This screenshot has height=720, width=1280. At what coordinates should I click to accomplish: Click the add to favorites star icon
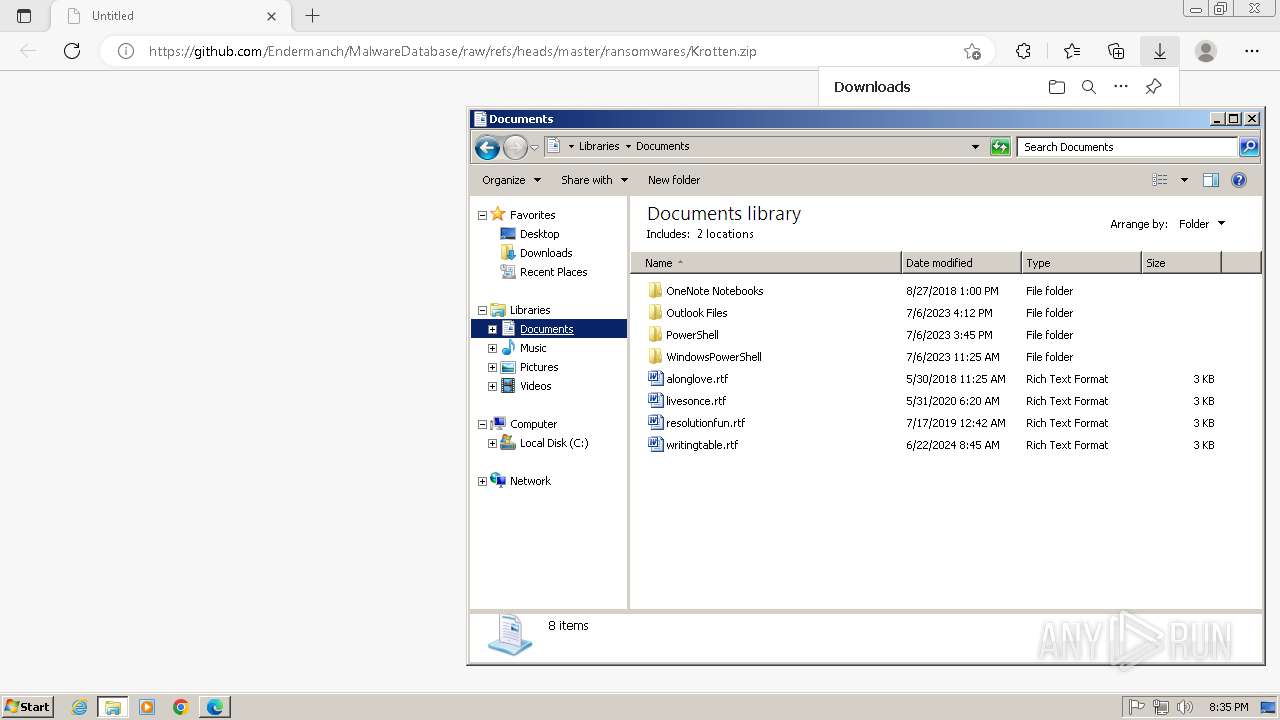click(972, 51)
